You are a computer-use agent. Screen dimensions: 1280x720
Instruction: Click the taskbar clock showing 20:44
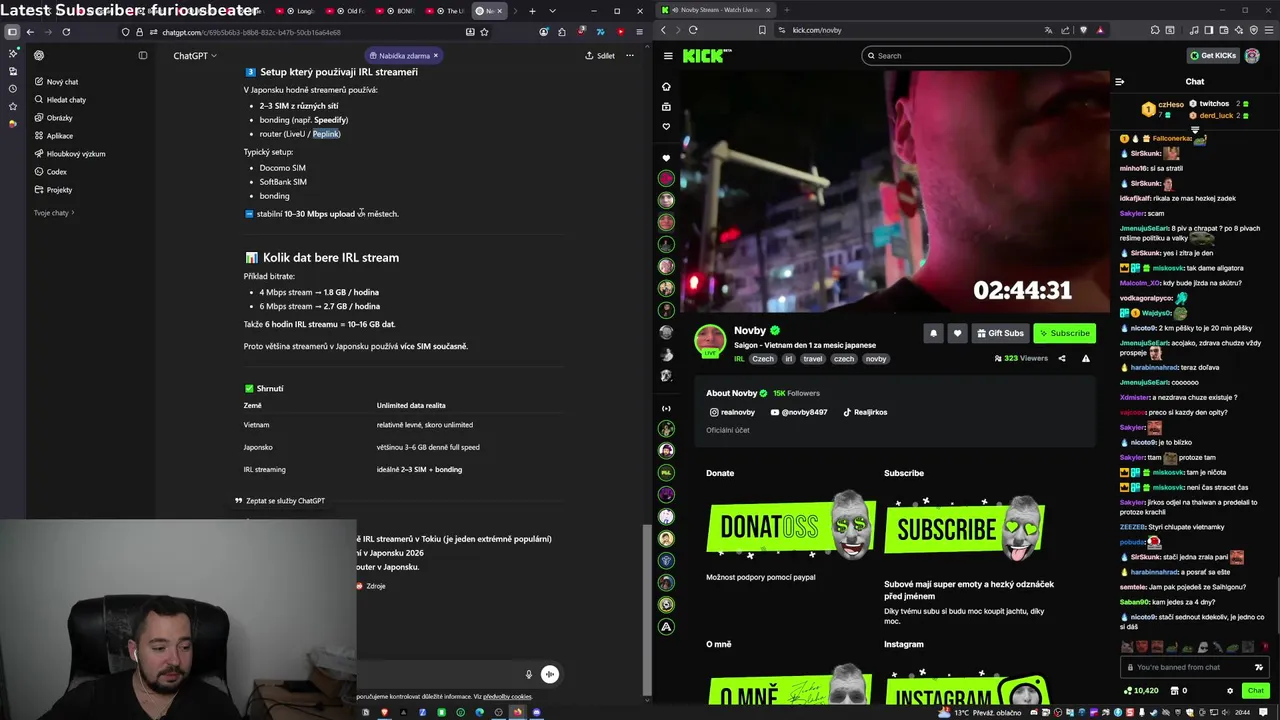(1242, 712)
